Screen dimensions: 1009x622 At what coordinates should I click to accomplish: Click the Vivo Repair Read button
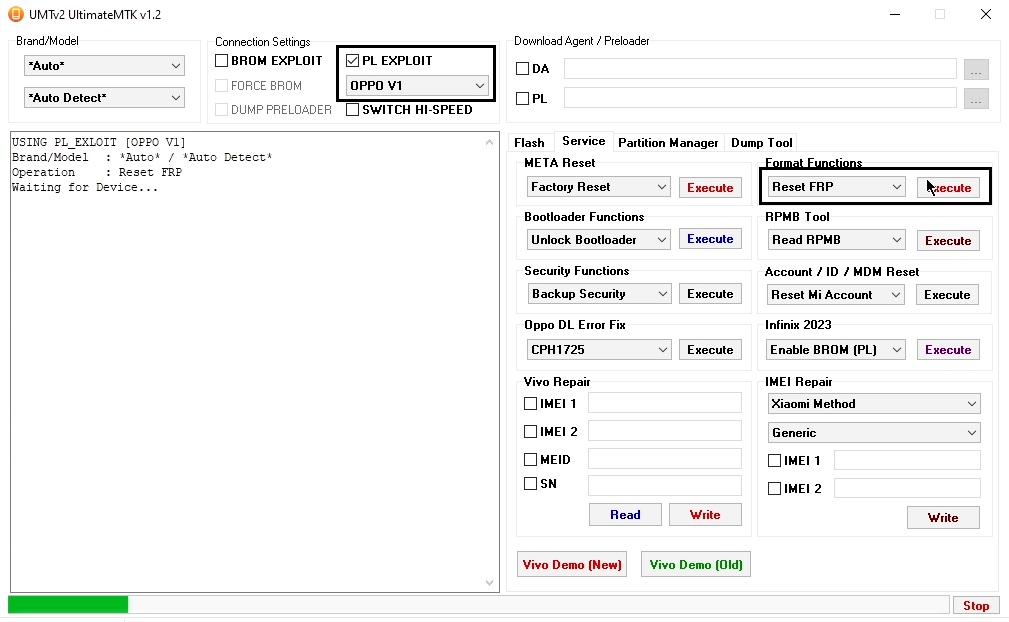(625, 515)
